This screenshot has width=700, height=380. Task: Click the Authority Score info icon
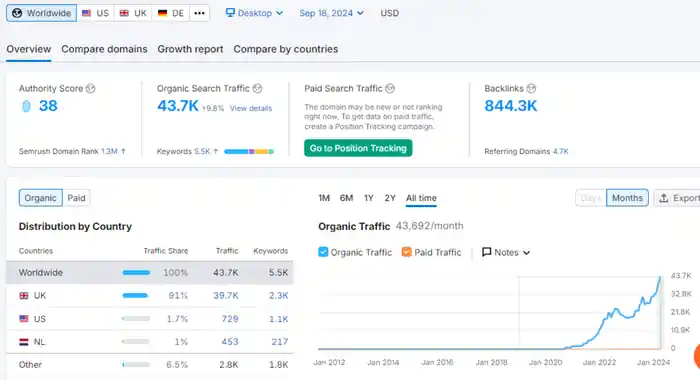pyautogui.click(x=91, y=88)
